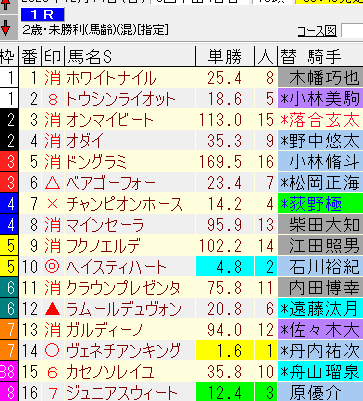This screenshot has height=401, width=363.
Task: Select the blue 1R race label
Action: tap(42, 15)
